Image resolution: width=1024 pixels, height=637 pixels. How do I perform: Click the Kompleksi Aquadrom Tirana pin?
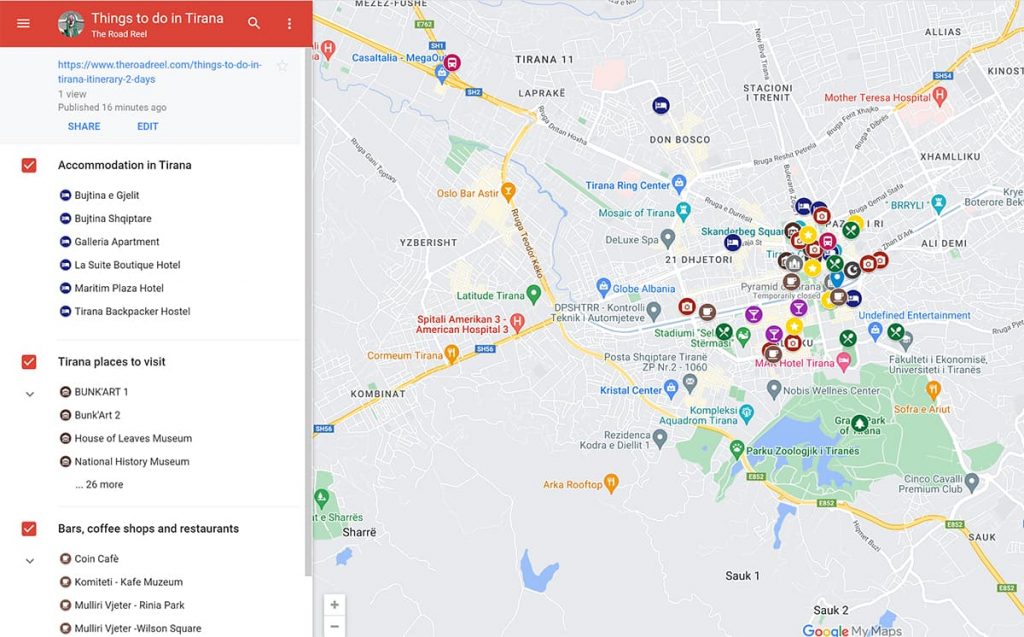[x=747, y=412]
